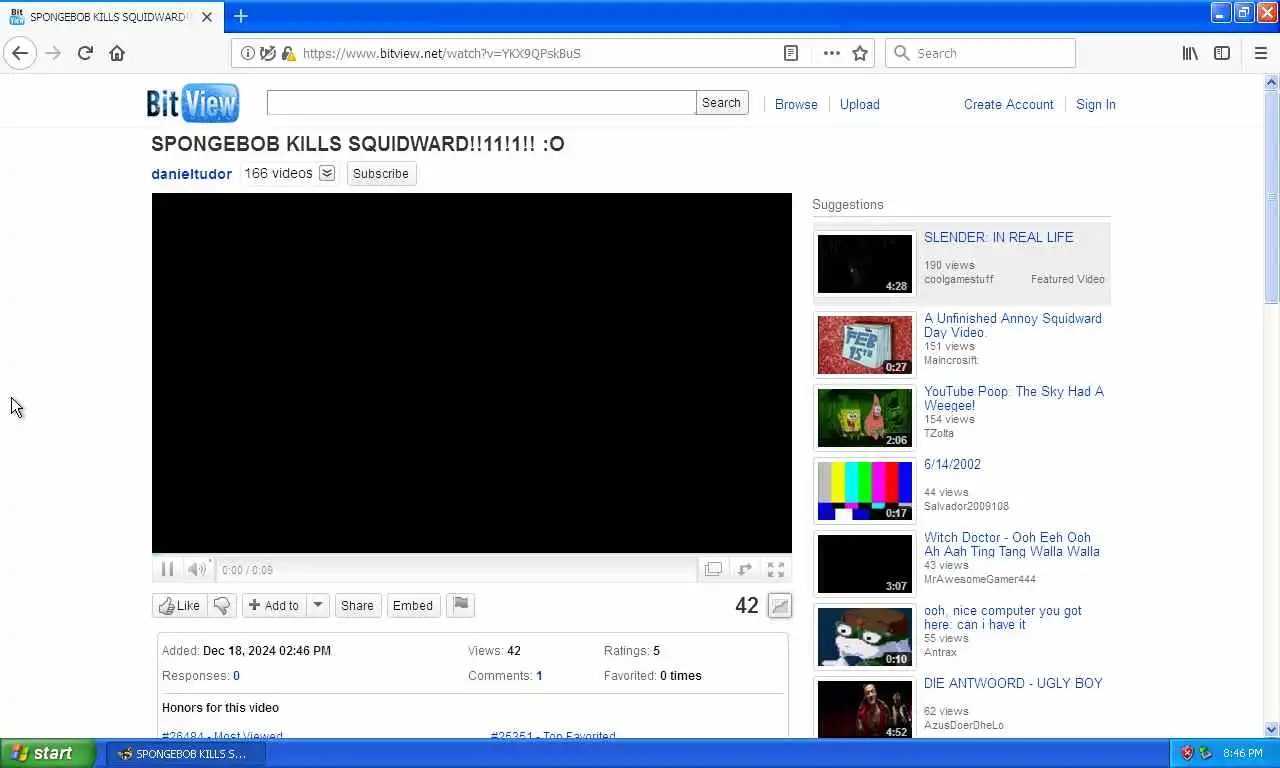Open danieltudor channel link
Viewport: 1280px width, 768px height.
(x=191, y=174)
